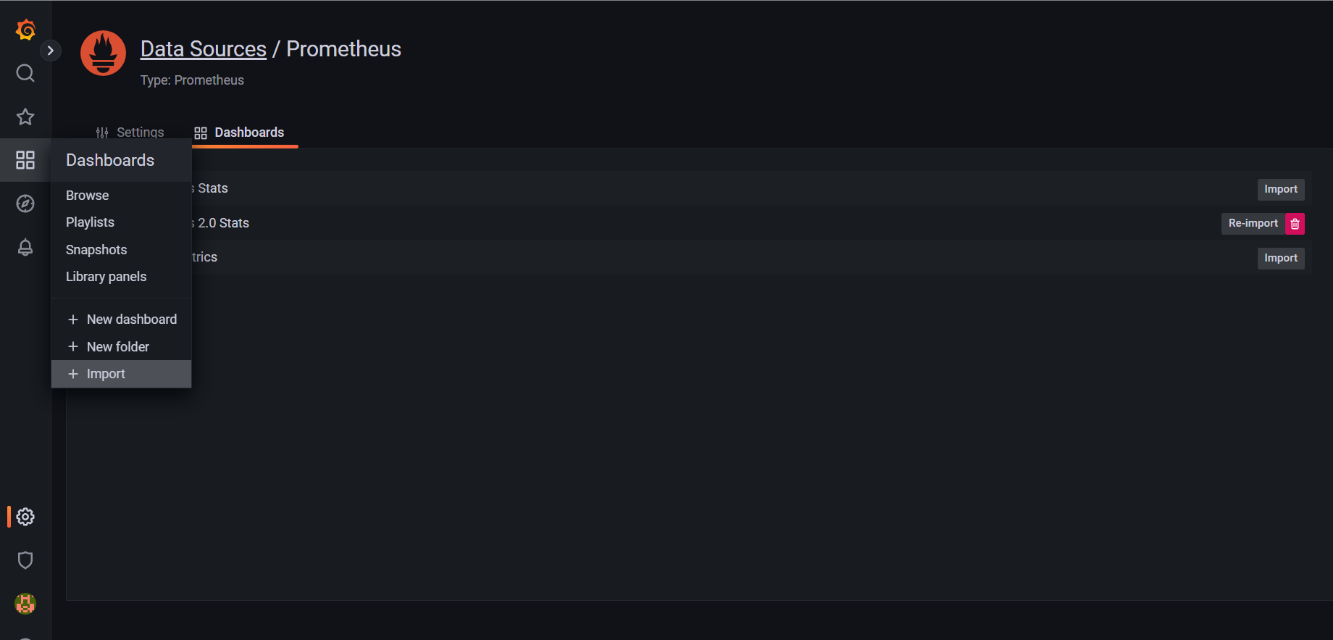Open Server Admin via the shield icon

(x=25, y=560)
